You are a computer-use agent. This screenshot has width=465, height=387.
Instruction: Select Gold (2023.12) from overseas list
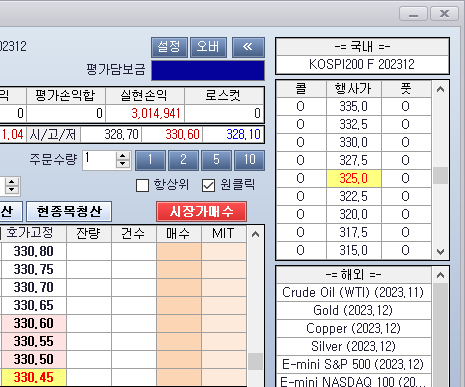(x=354, y=310)
